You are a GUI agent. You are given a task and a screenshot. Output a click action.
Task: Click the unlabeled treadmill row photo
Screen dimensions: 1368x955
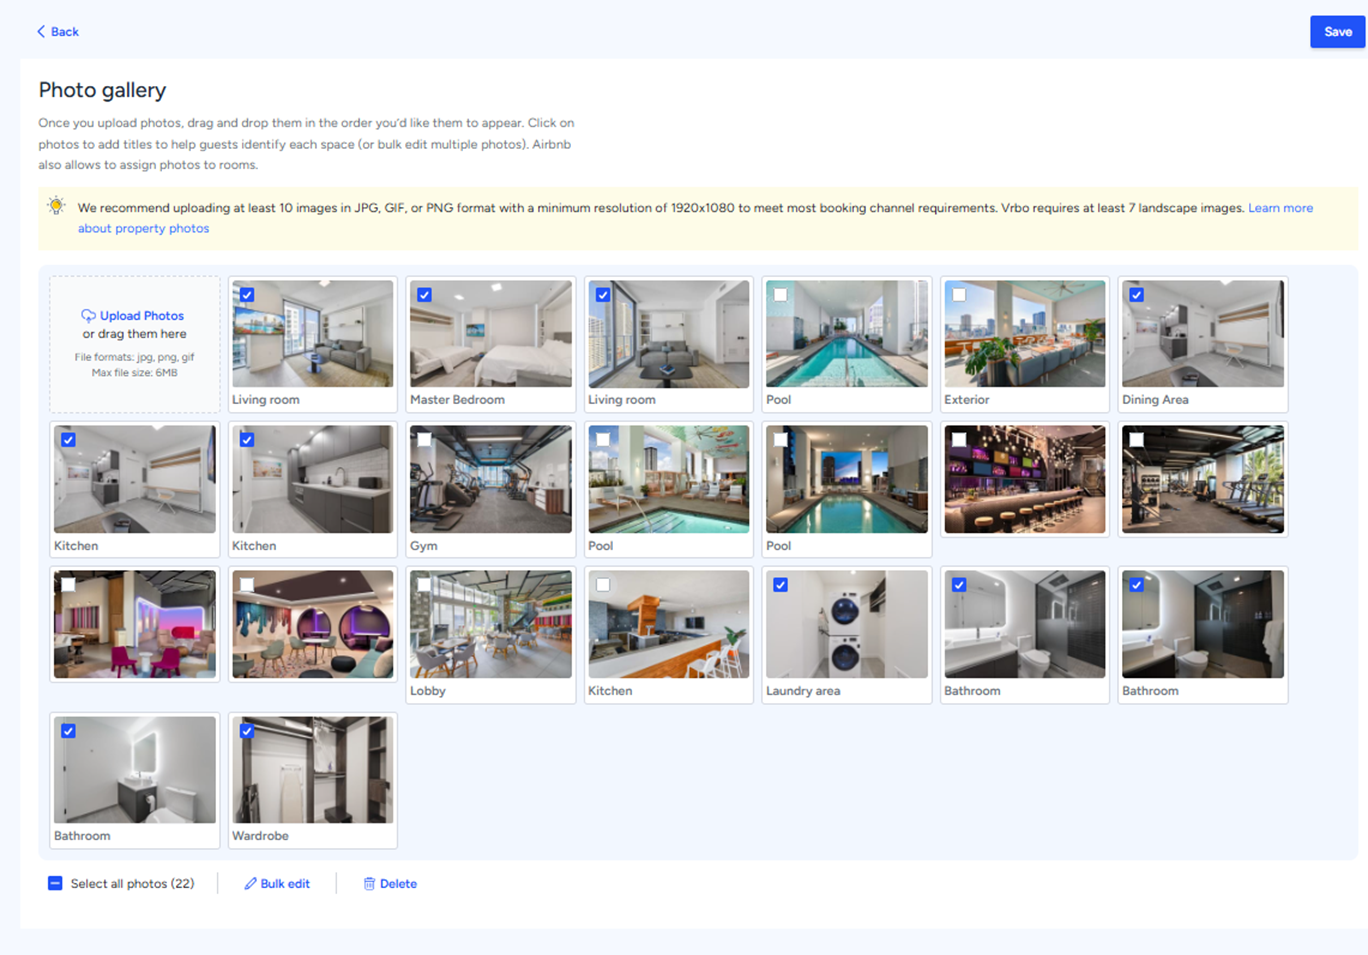click(x=1203, y=479)
